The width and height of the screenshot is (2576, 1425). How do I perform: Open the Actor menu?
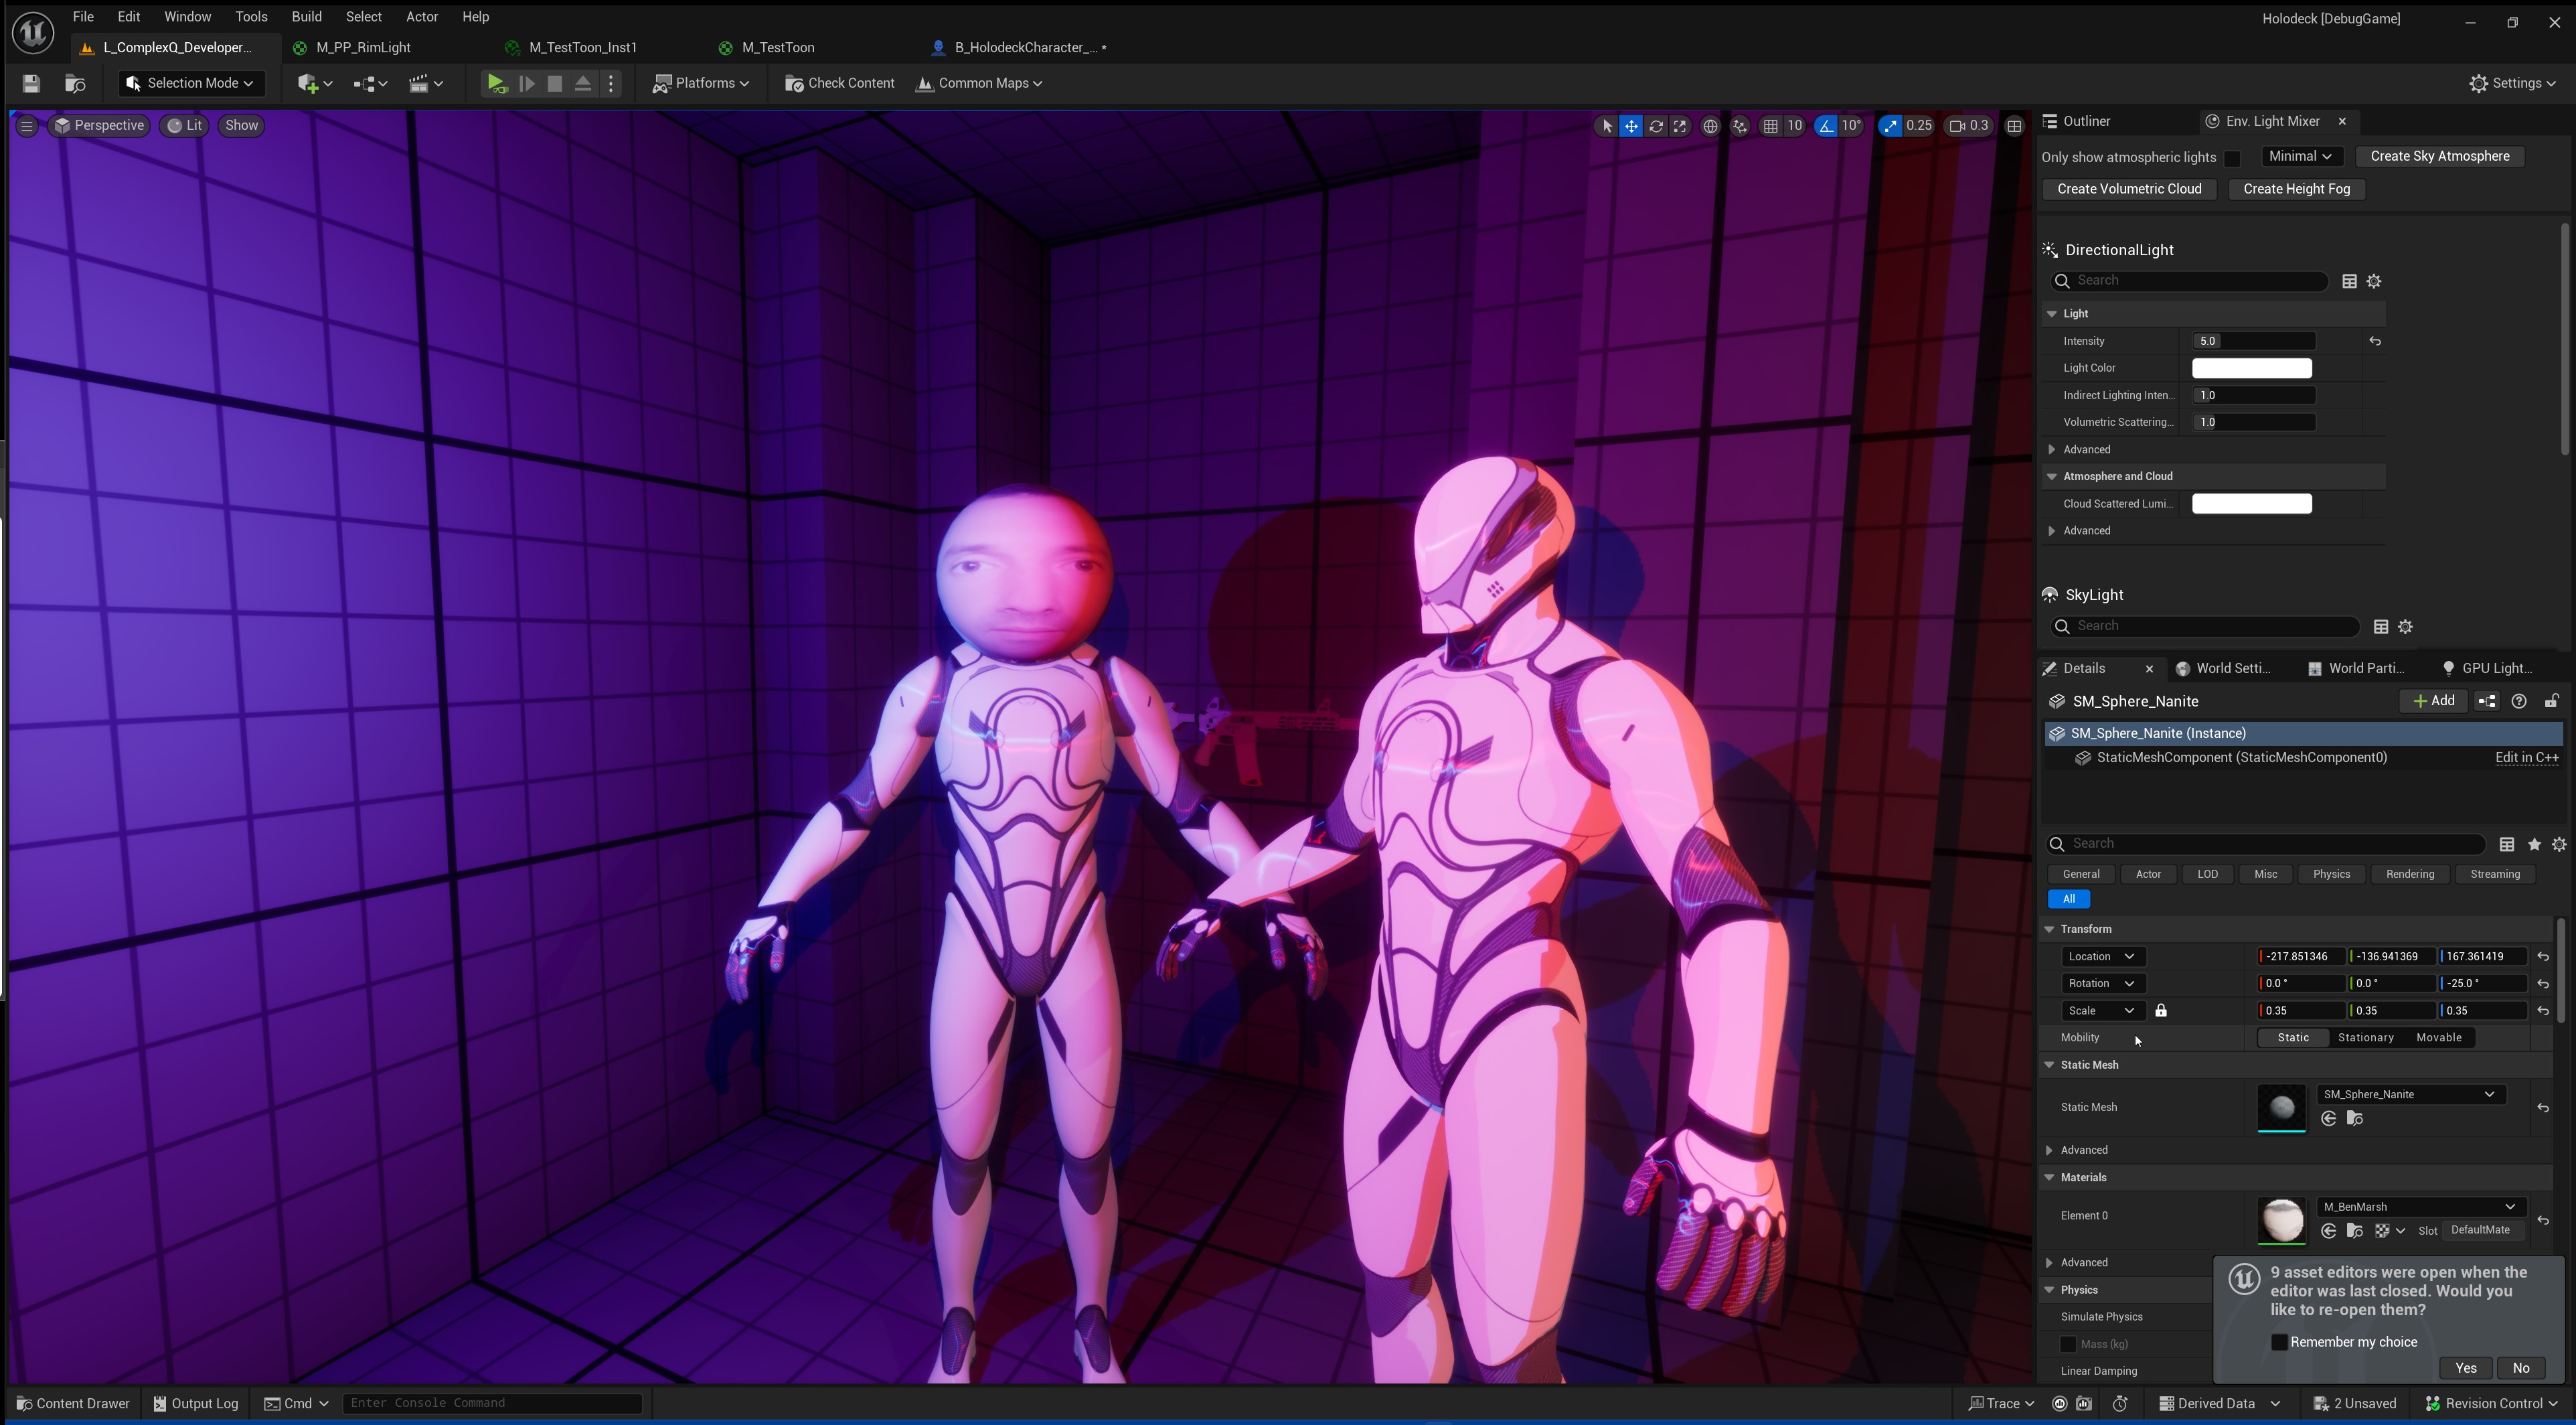(x=421, y=17)
